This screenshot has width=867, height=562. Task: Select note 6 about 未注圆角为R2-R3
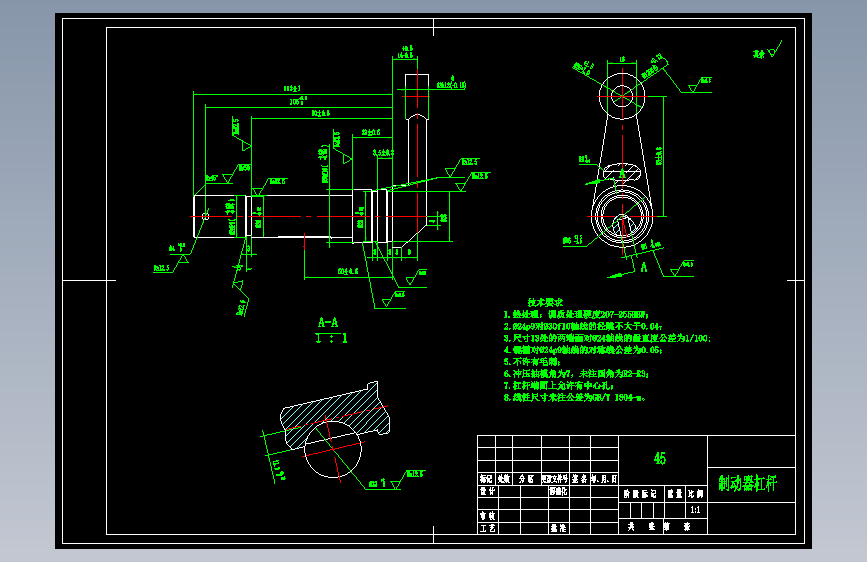pos(576,374)
